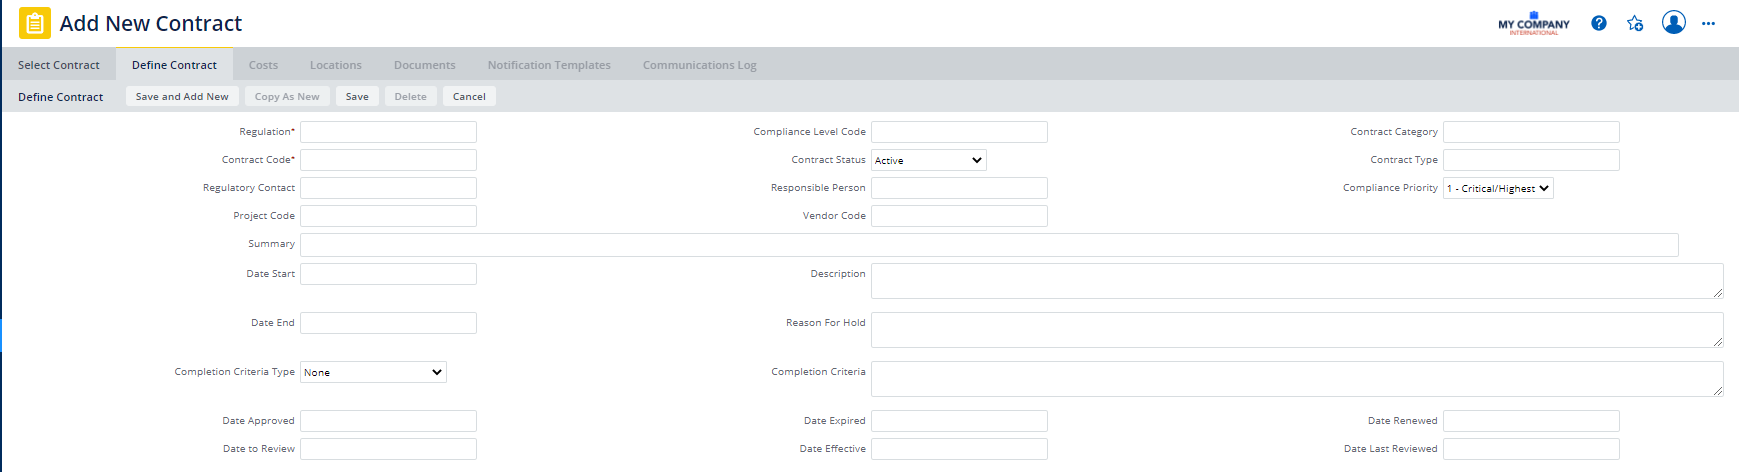Viewport: 1739px width, 472px height.
Task: Expand the Contract Status dropdown
Action: [x=928, y=160]
